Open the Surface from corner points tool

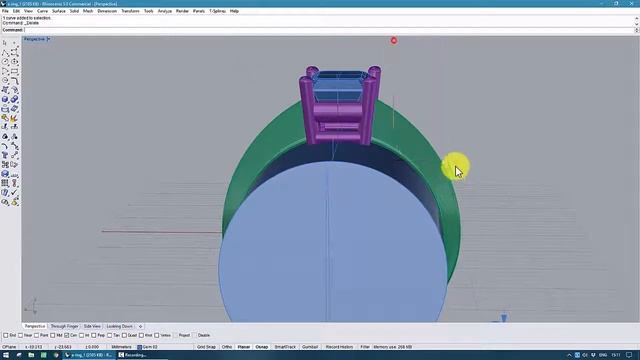pyautogui.click(x=5, y=90)
